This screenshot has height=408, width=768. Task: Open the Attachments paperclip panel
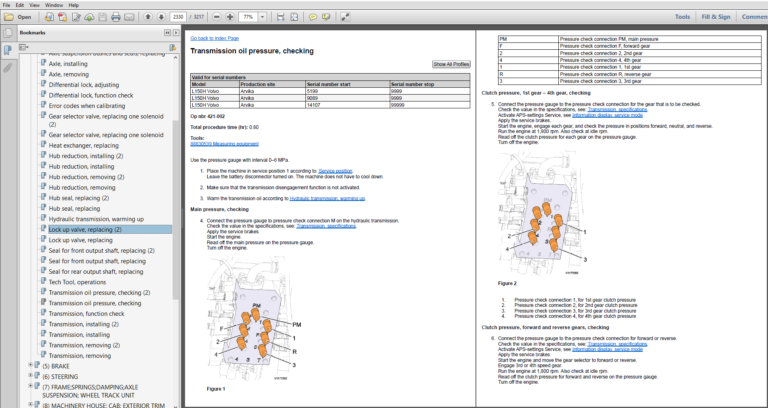click(x=8, y=67)
